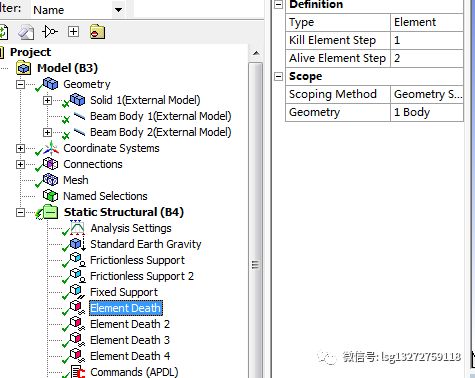The image size is (475, 378).
Task: Select Mesh tree item
Action: coord(76,180)
